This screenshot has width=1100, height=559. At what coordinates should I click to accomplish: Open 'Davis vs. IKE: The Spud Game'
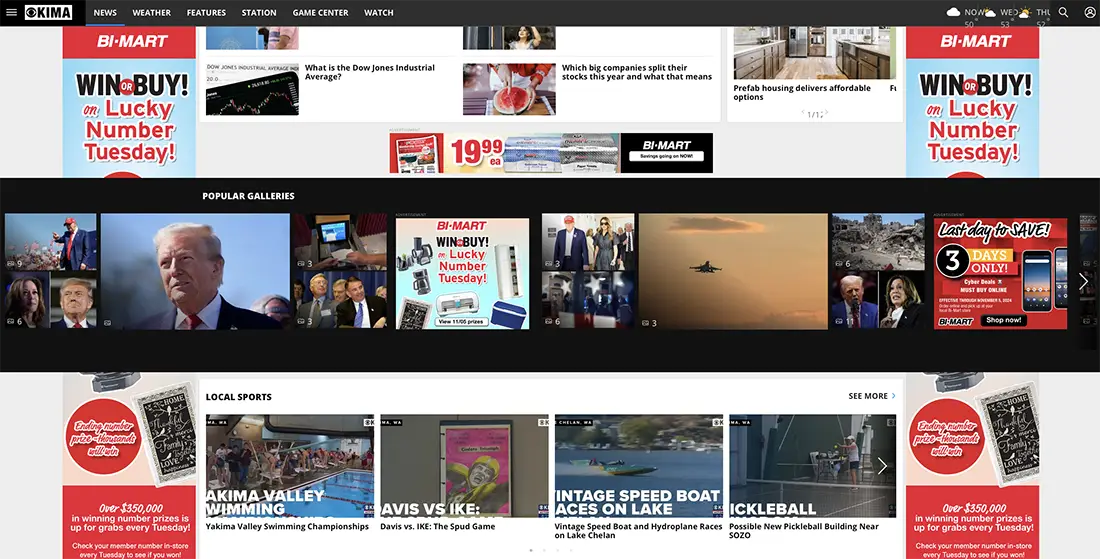click(x=438, y=527)
